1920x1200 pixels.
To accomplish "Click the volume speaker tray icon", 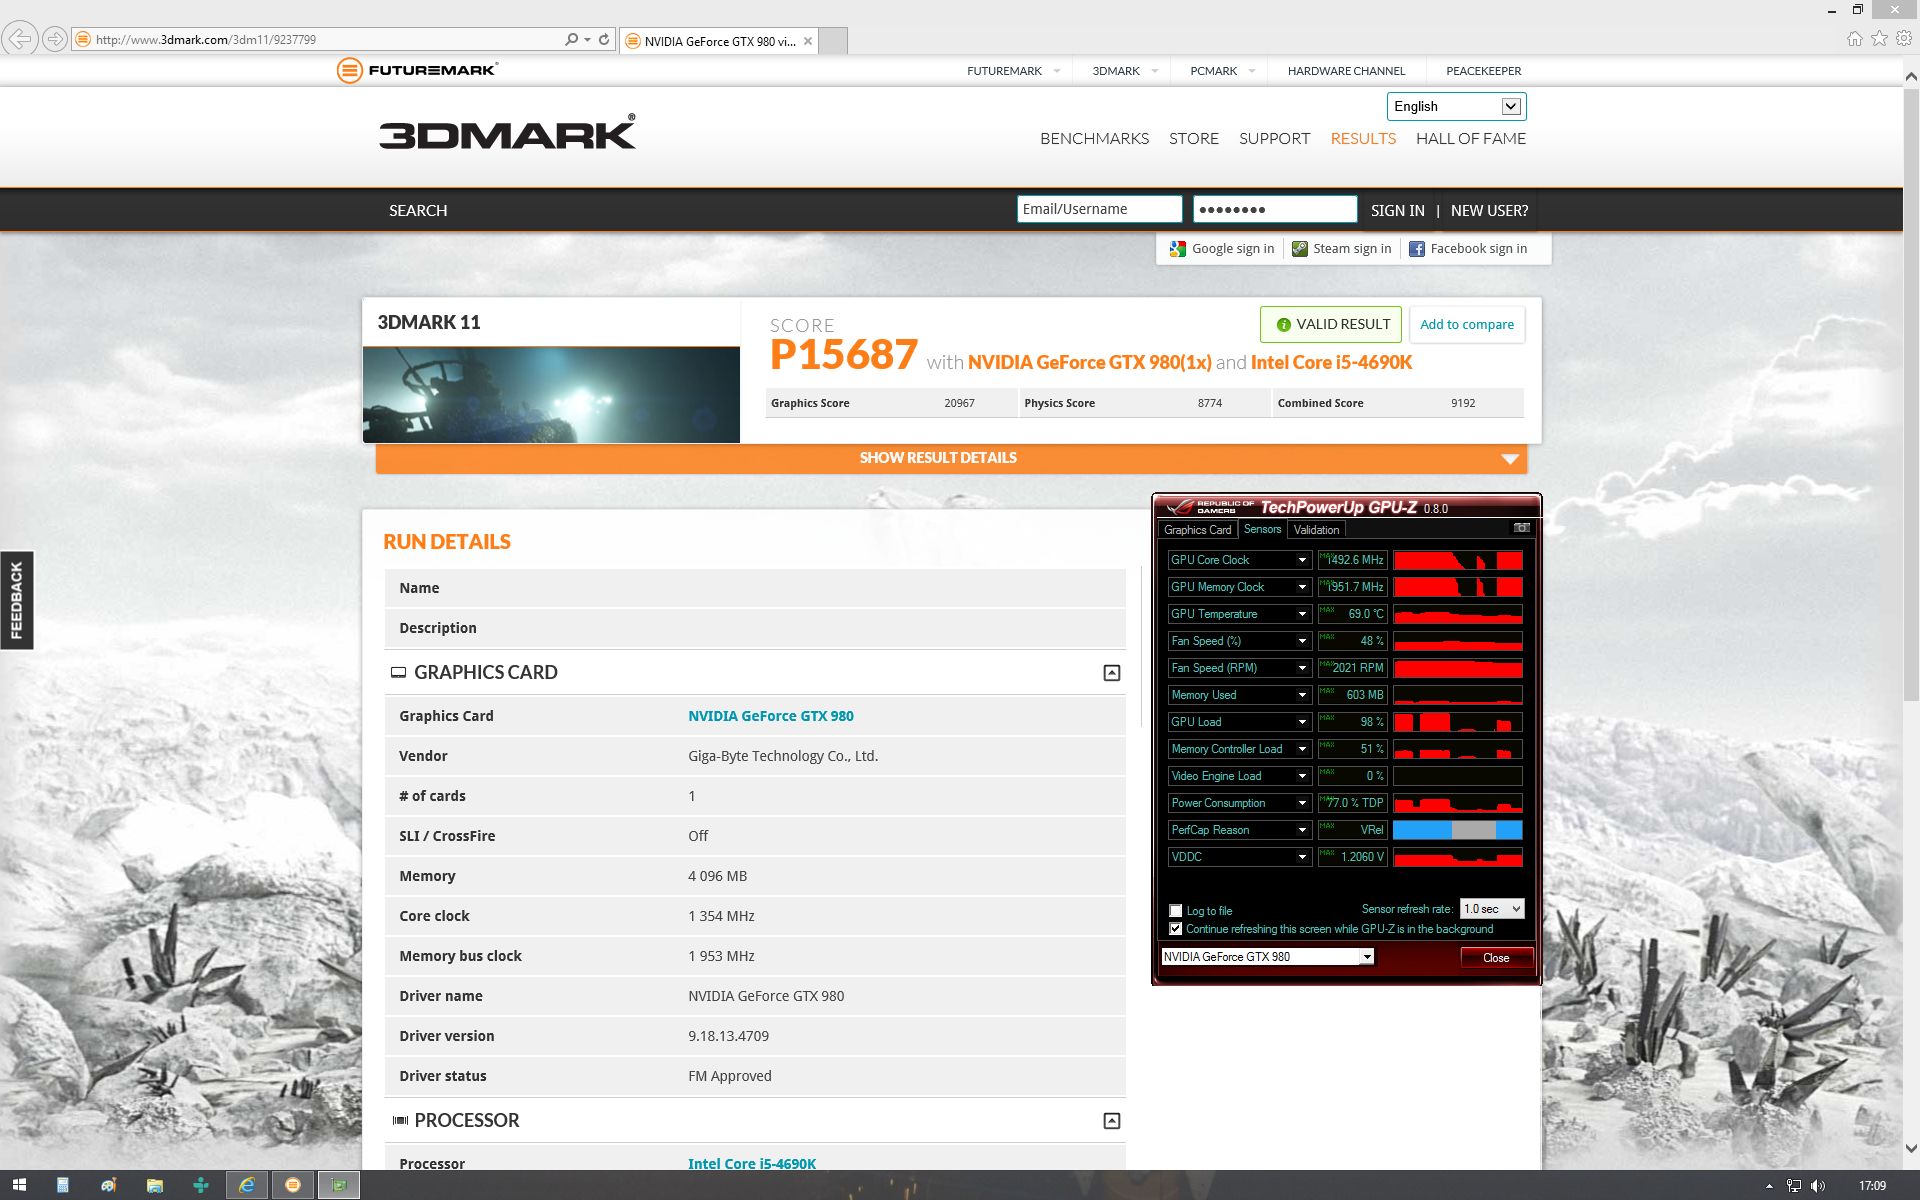I will pos(1817,1186).
